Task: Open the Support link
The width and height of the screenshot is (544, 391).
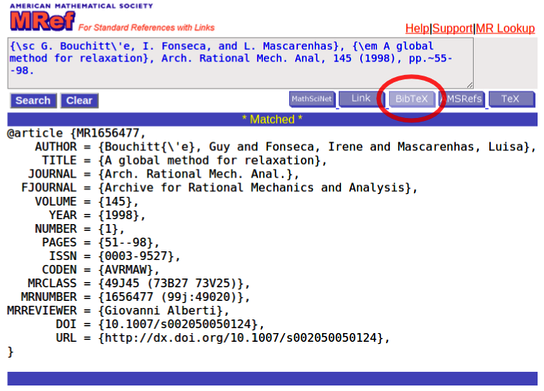Action: pyautogui.click(x=452, y=28)
